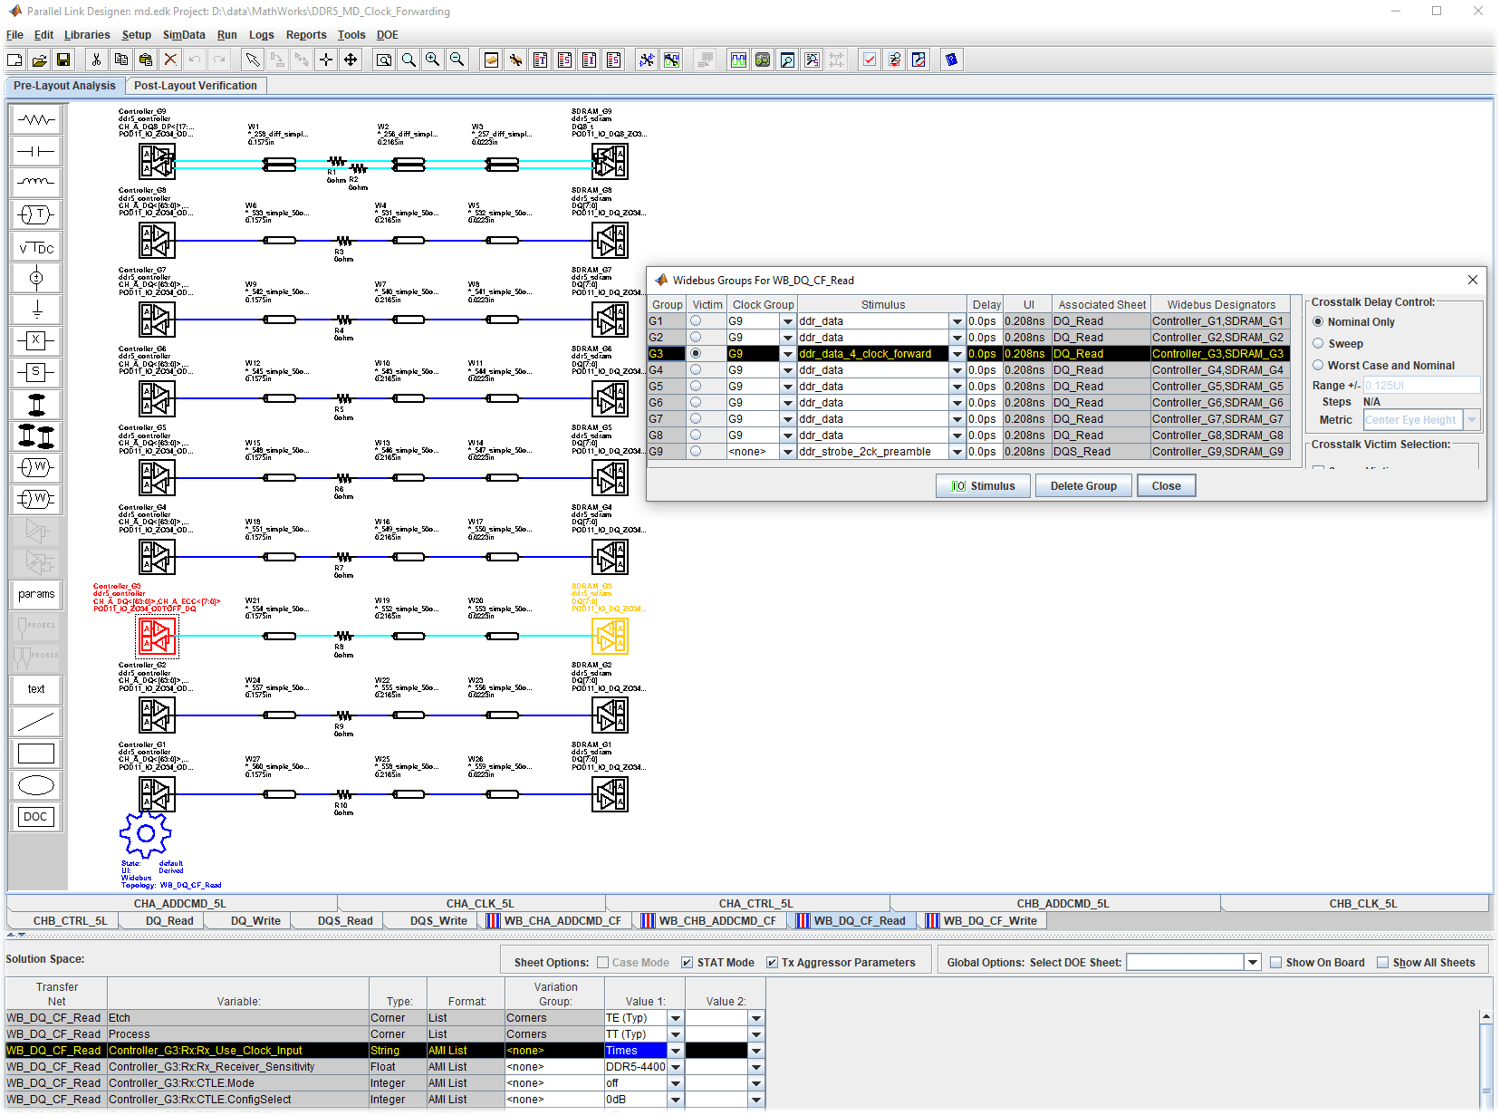Select the params tool in palette
1498x1119 pixels.
coord(36,594)
